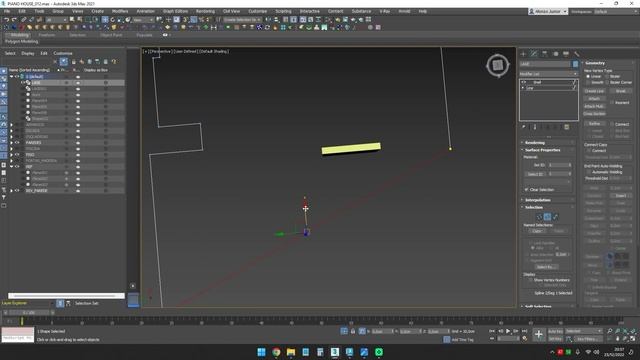
Task: Select Segment sub-object level icon
Action: pyautogui.click(x=547, y=217)
